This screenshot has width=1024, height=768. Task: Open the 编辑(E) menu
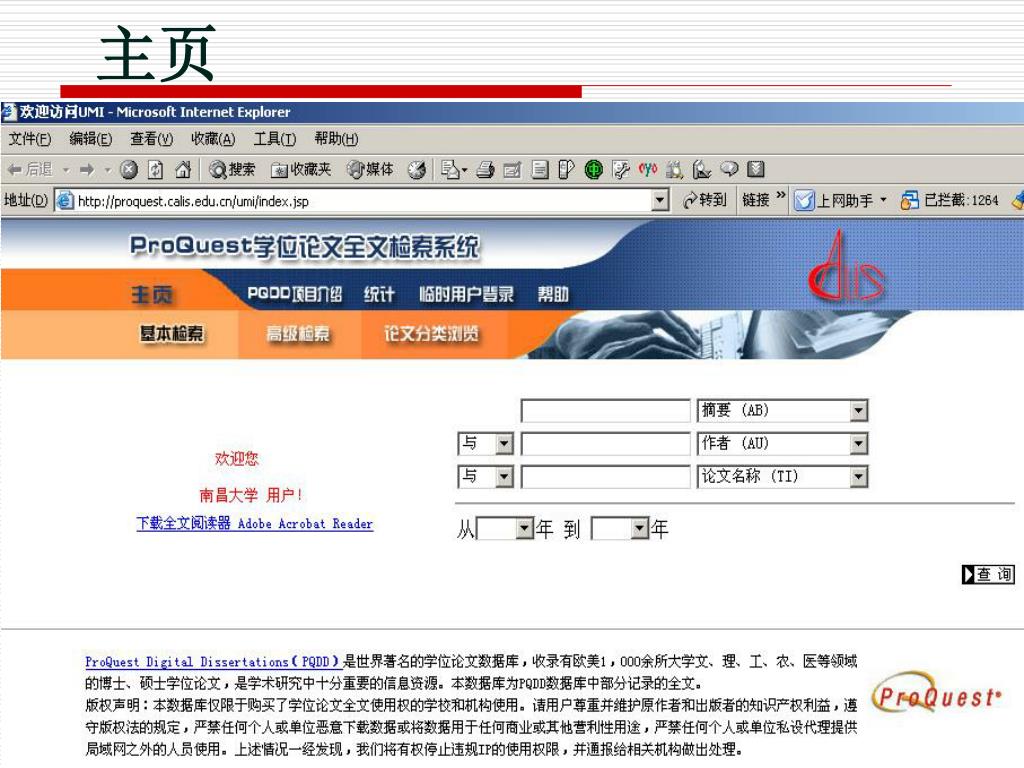pyautogui.click(x=90, y=139)
